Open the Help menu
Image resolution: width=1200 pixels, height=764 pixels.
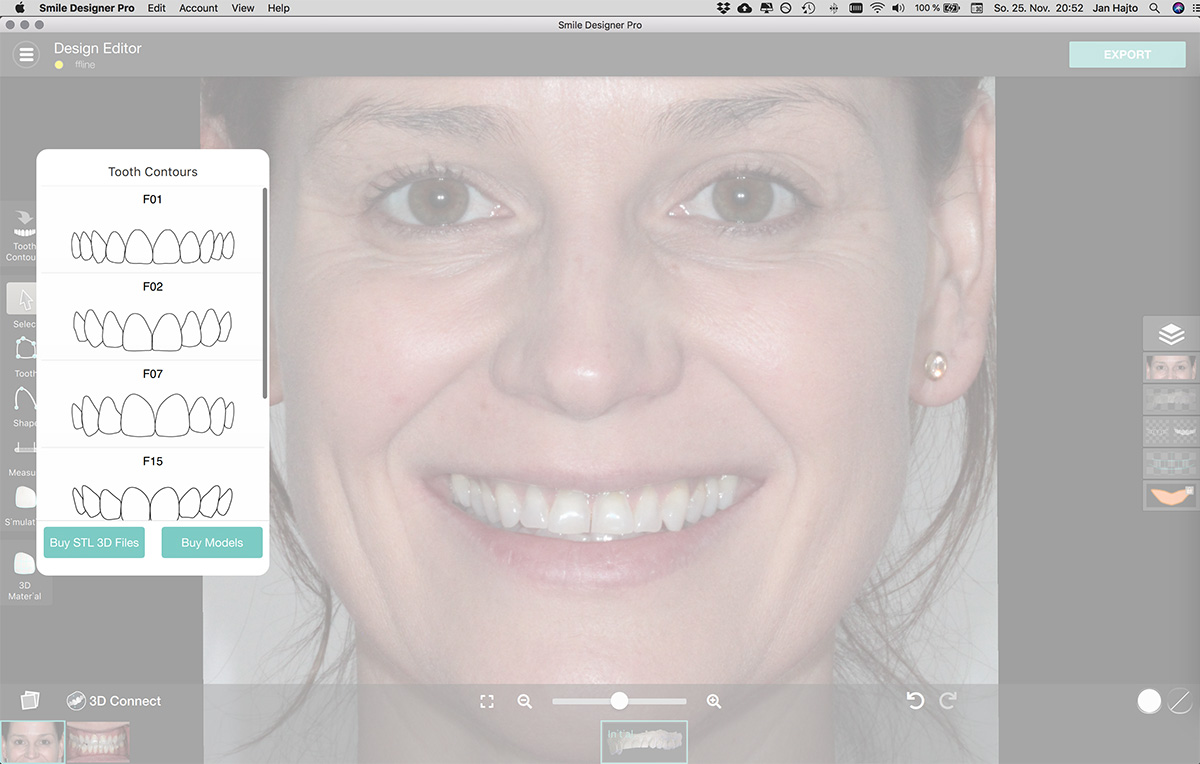[279, 8]
